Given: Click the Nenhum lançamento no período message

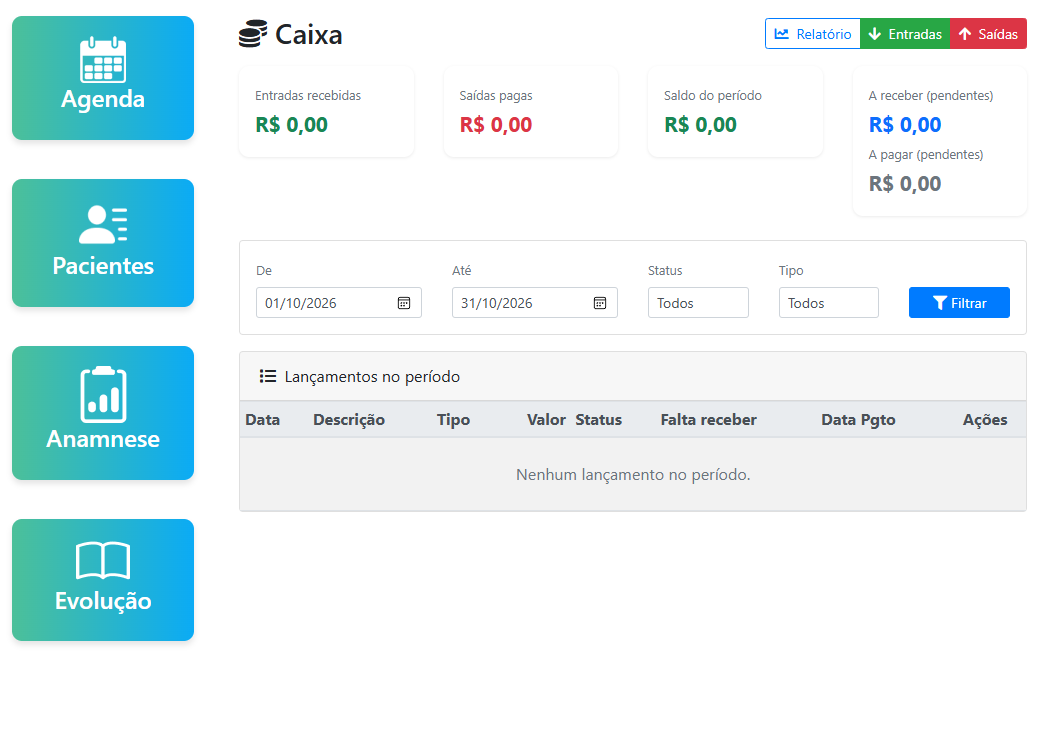Looking at the screenshot, I should click(x=633, y=474).
